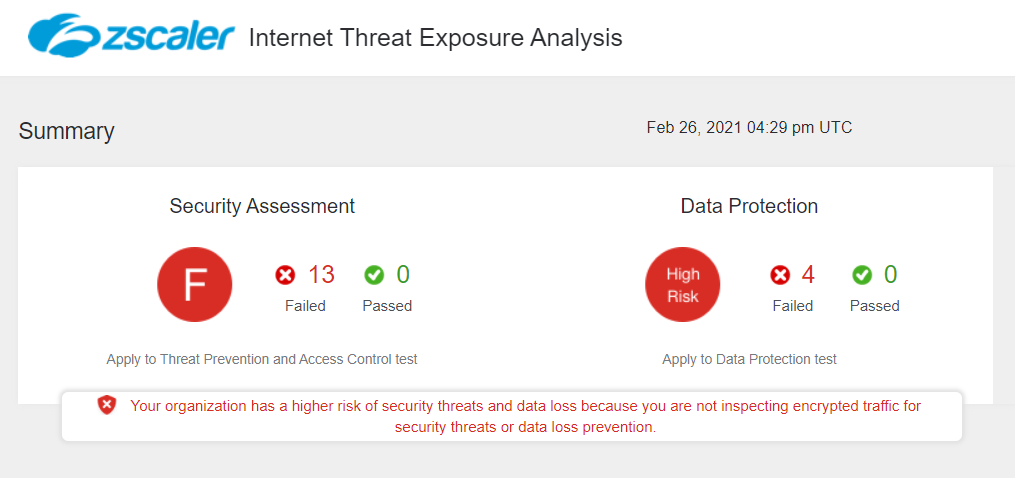Click the Security Assessment passed count 0
The height and width of the screenshot is (478, 1015).
click(403, 275)
